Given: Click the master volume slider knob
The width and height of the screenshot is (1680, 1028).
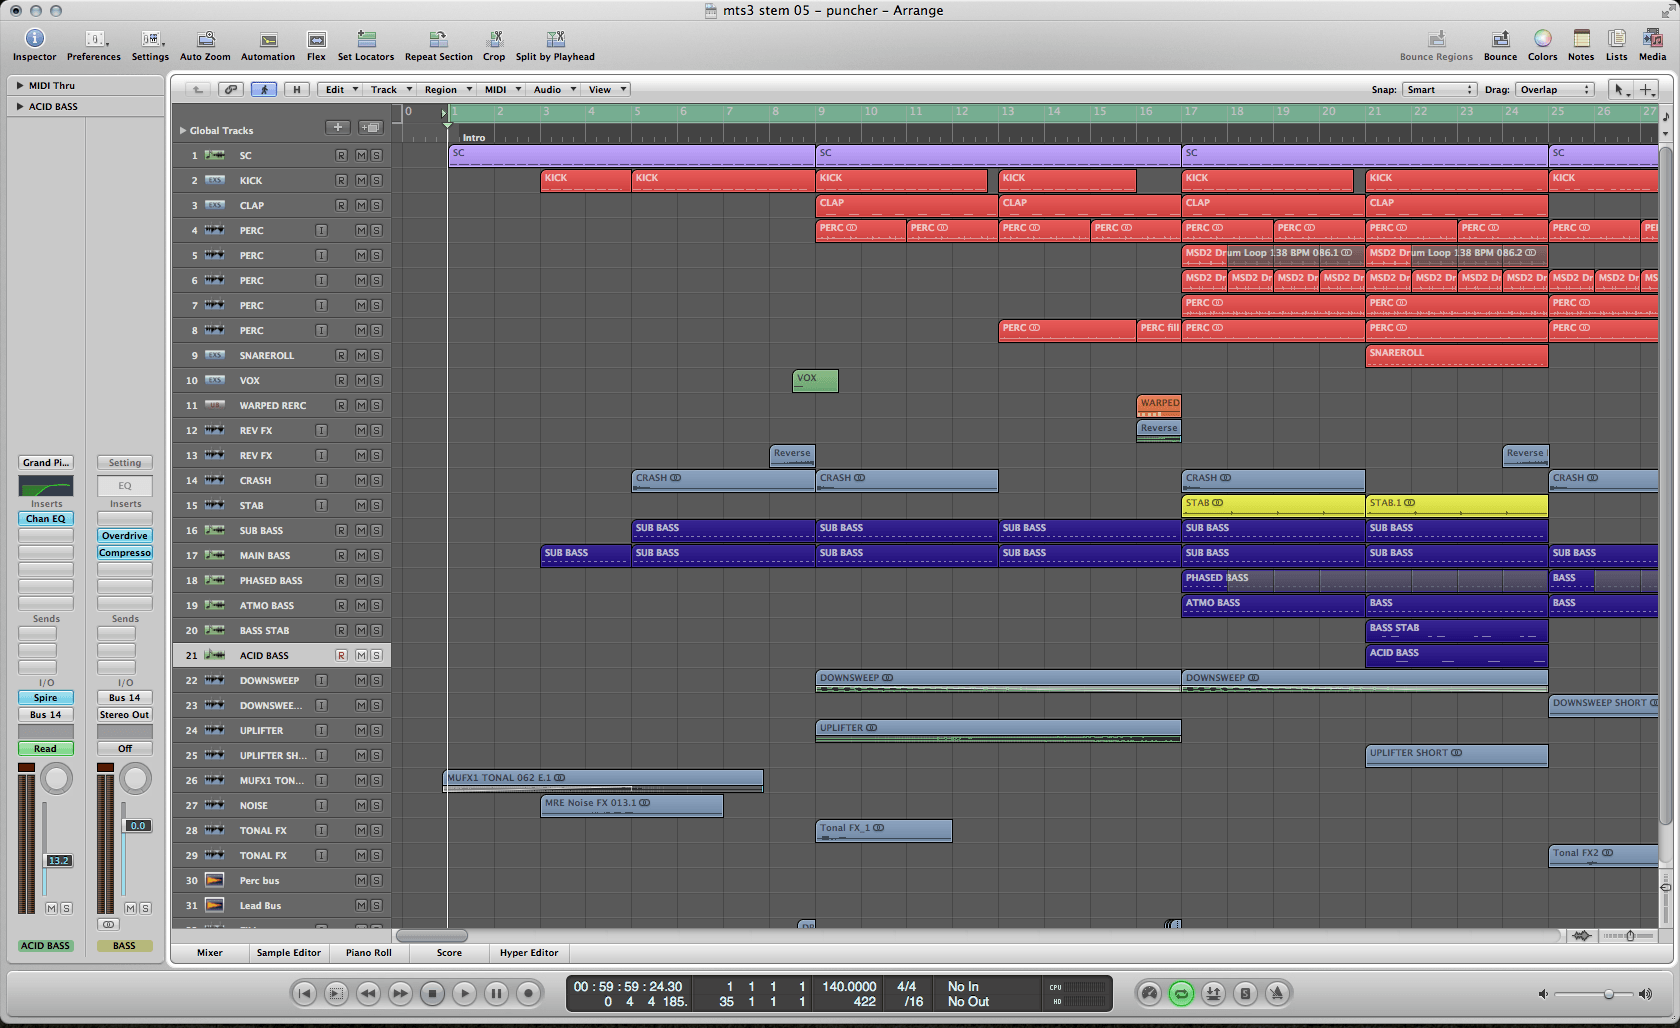Looking at the screenshot, I should [1609, 994].
